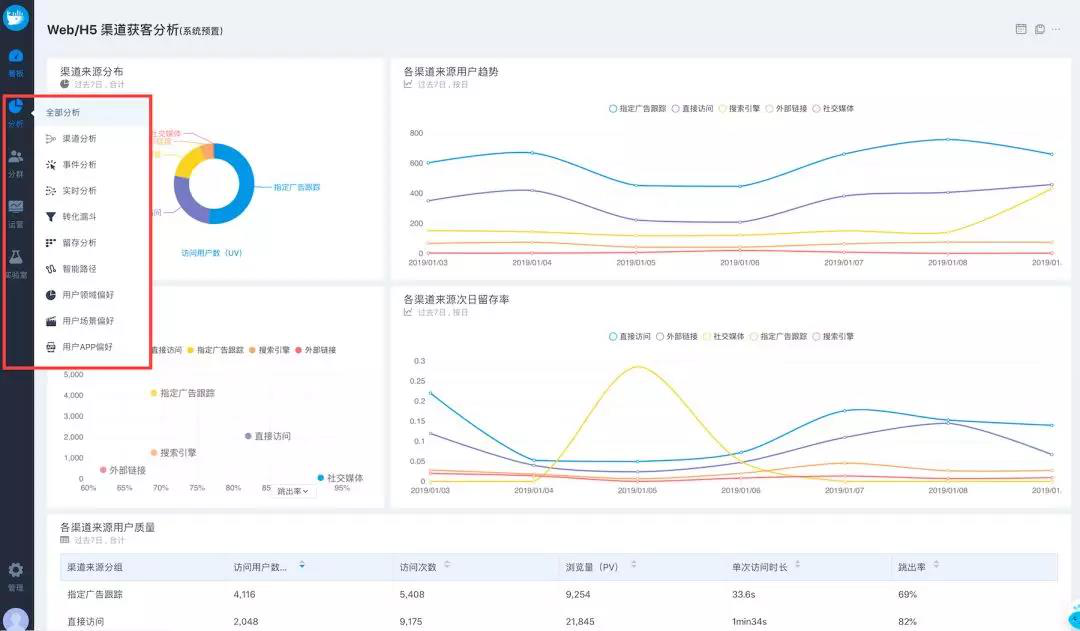Click the calendar icon in top-right header
Screen dimensions: 1080x631
tap(1021, 29)
